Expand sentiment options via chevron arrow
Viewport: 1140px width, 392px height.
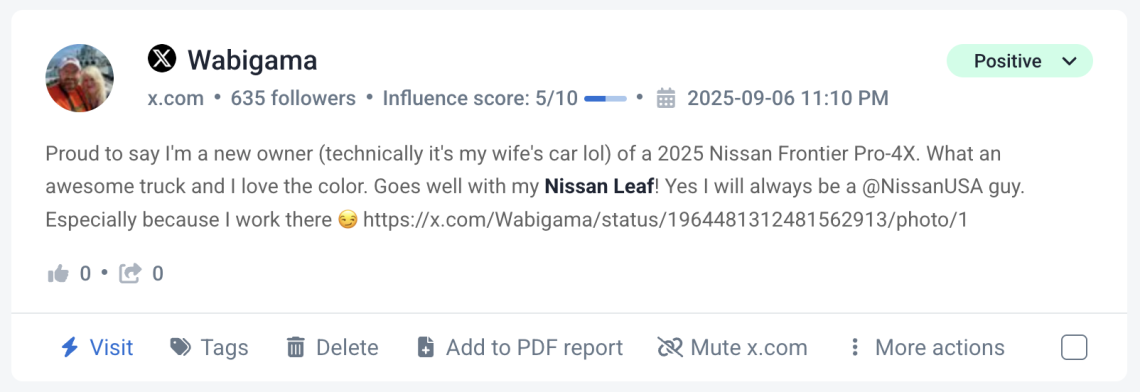click(x=1069, y=62)
